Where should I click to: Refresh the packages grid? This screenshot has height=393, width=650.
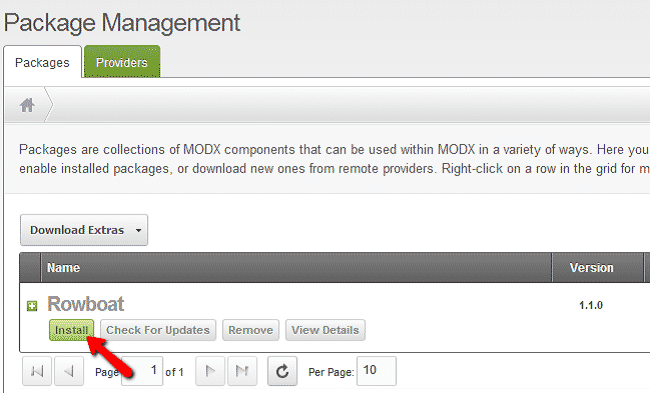pyautogui.click(x=282, y=371)
